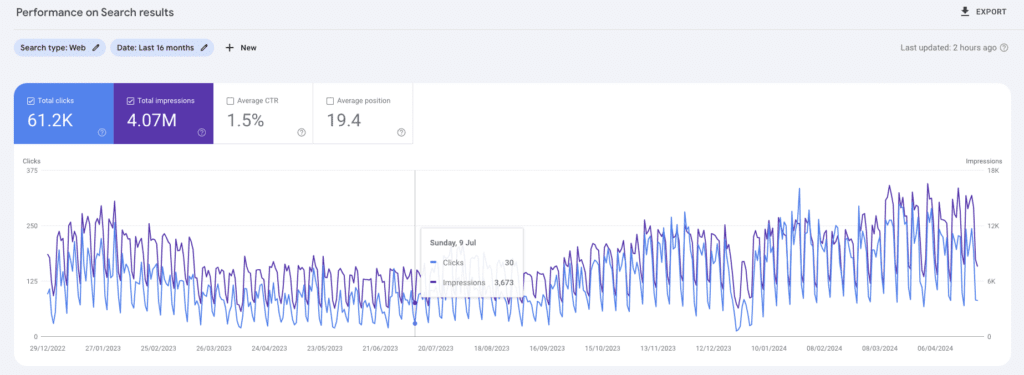Click the 27/01/2023 date axis label
This screenshot has height=375, width=1024.
click(103, 349)
